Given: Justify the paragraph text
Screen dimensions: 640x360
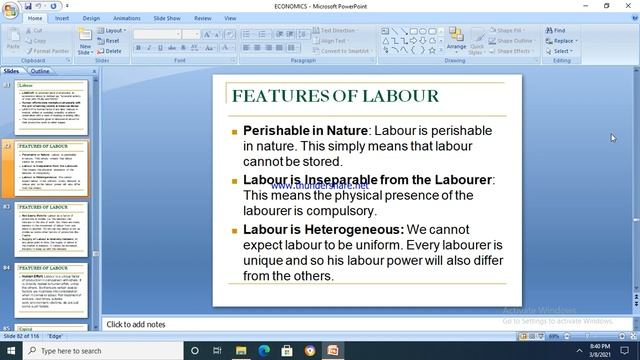Looking at the screenshot, I should pyautogui.click(x=279, y=48).
